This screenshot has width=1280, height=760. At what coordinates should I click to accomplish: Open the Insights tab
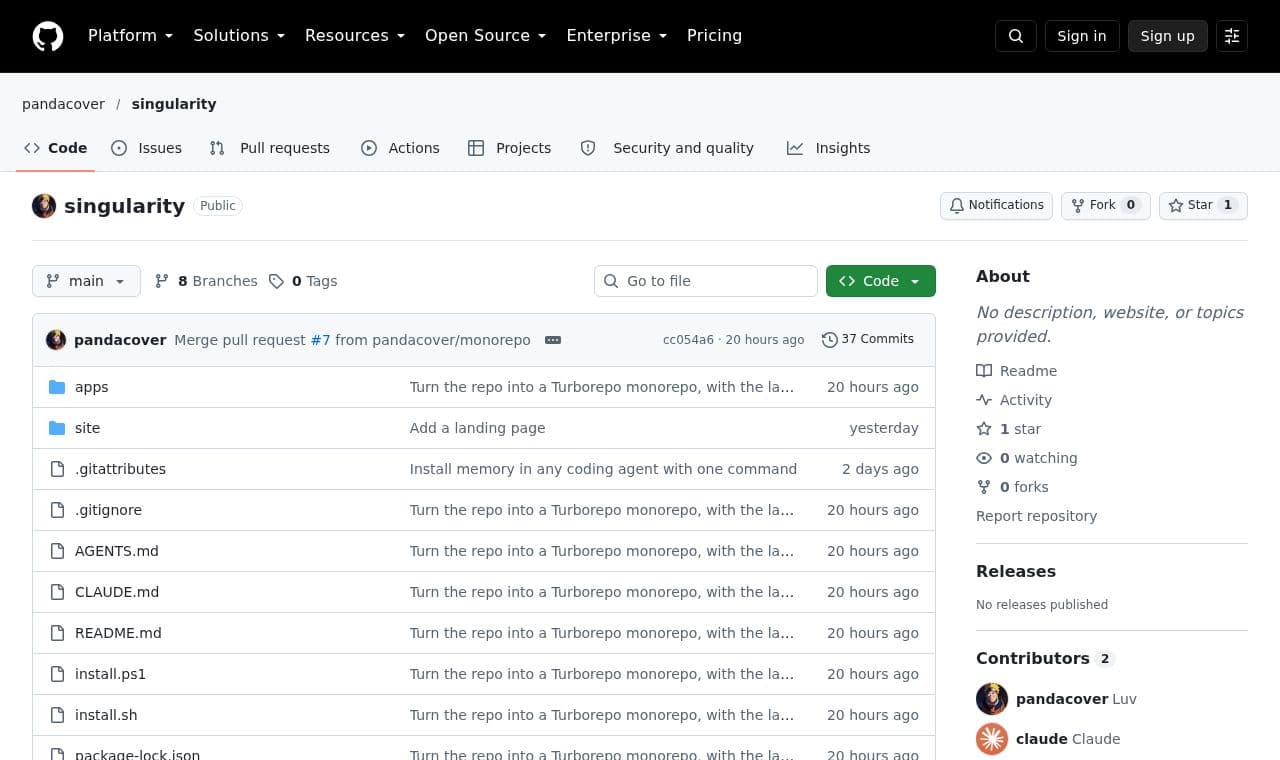click(x=829, y=148)
